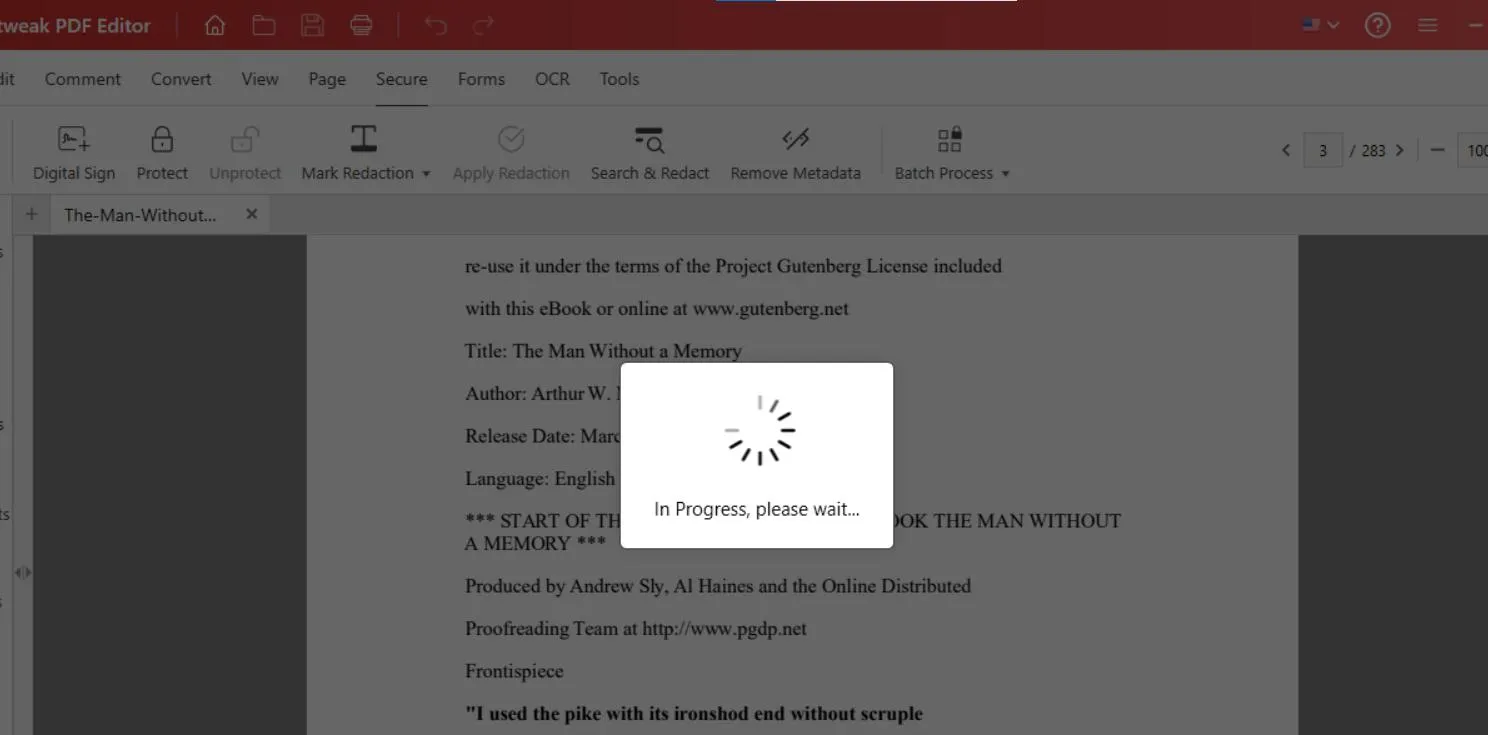Screen dimensions: 1488x735
Task: Print the document using the printer icon
Action: (x=361, y=25)
